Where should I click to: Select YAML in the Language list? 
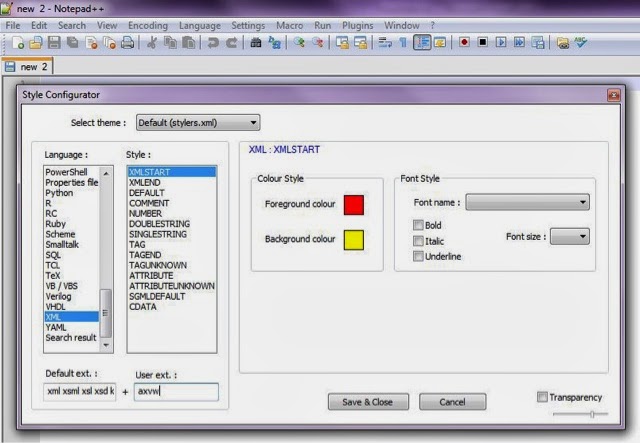(x=56, y=327)
